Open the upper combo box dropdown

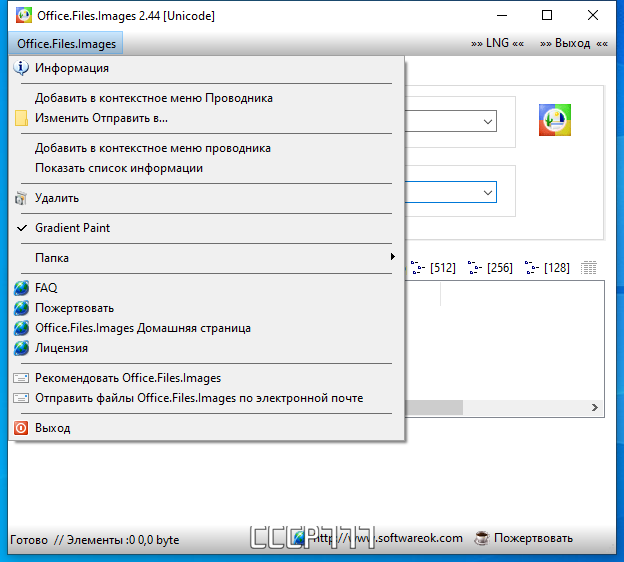(488, 121)
